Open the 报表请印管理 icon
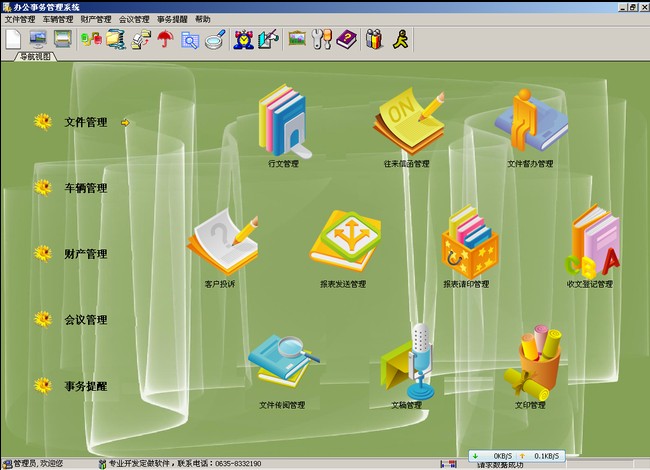The width and height of the screenshot is (650, 470). point(466,241)
